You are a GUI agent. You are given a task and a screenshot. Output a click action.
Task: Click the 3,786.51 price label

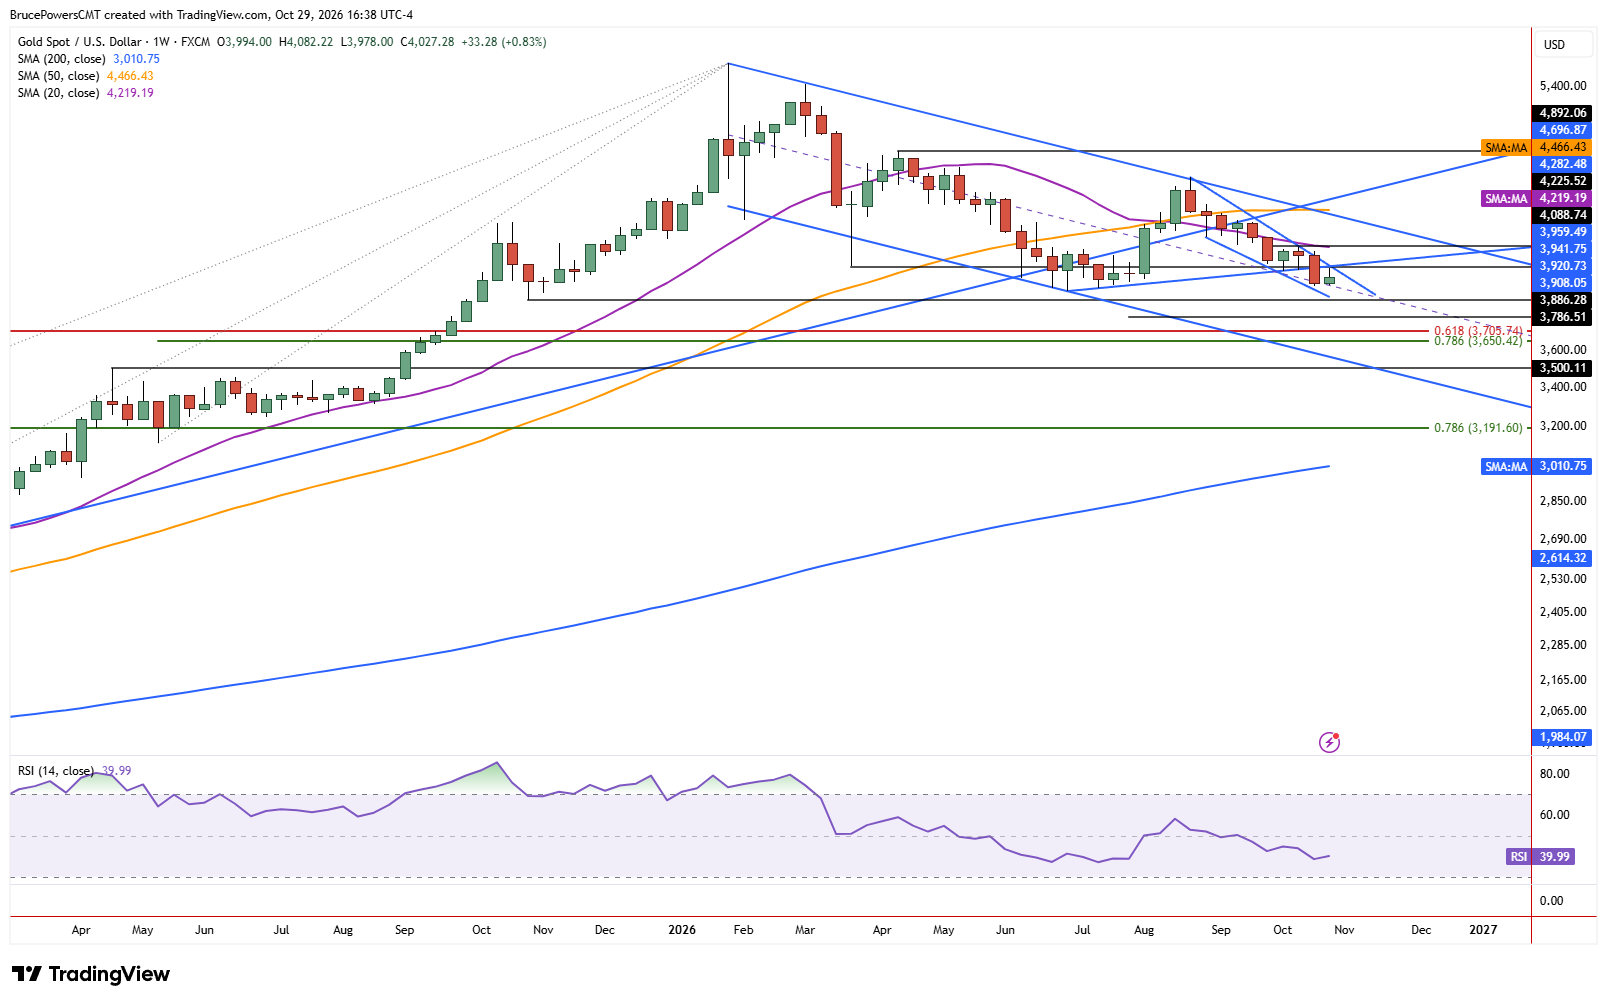tap(1562, 318)
